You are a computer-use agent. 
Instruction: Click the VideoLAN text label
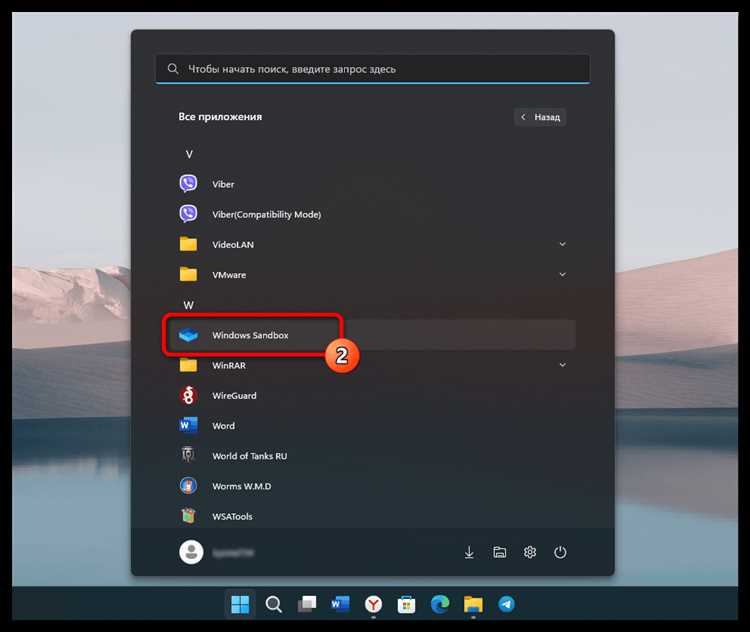tap(233, 244)
